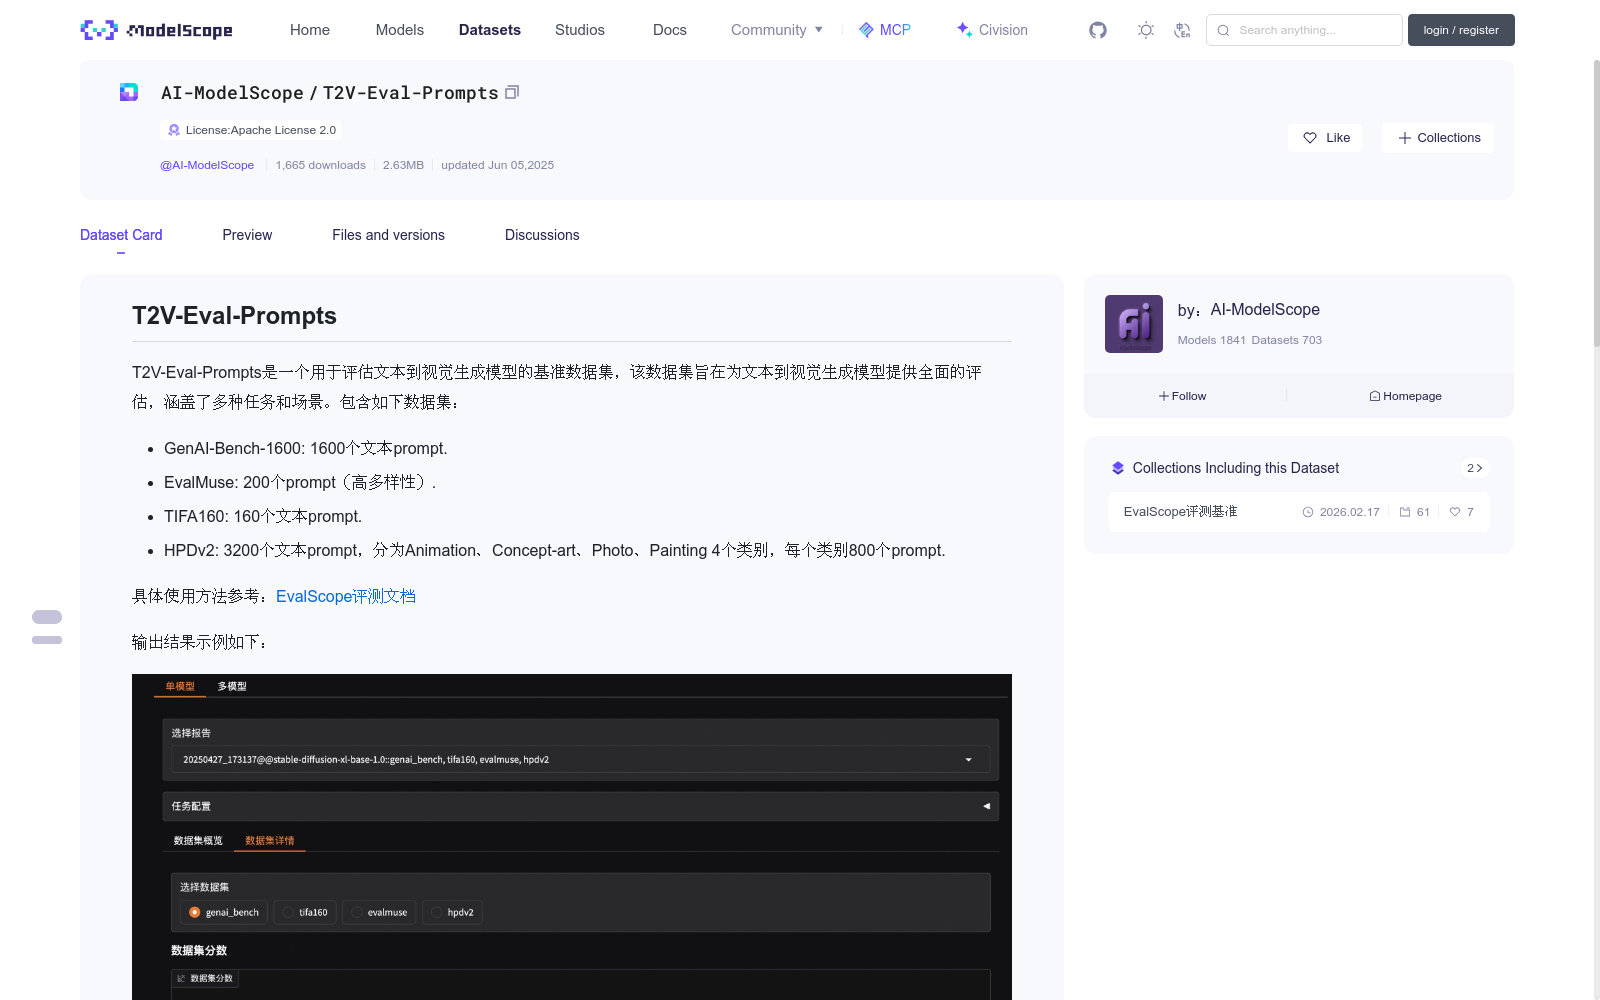
Task: Select the hpdv2 radio option
Action: point(452,912)
